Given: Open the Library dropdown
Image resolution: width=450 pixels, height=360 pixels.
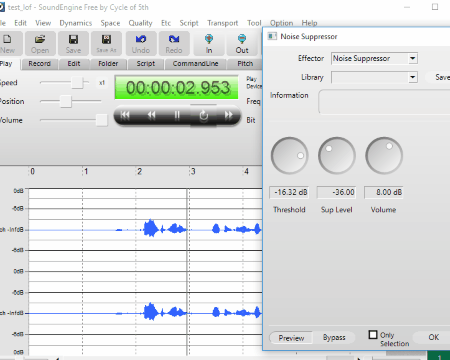Looking at the screenshot, I should tap(413, 77).
